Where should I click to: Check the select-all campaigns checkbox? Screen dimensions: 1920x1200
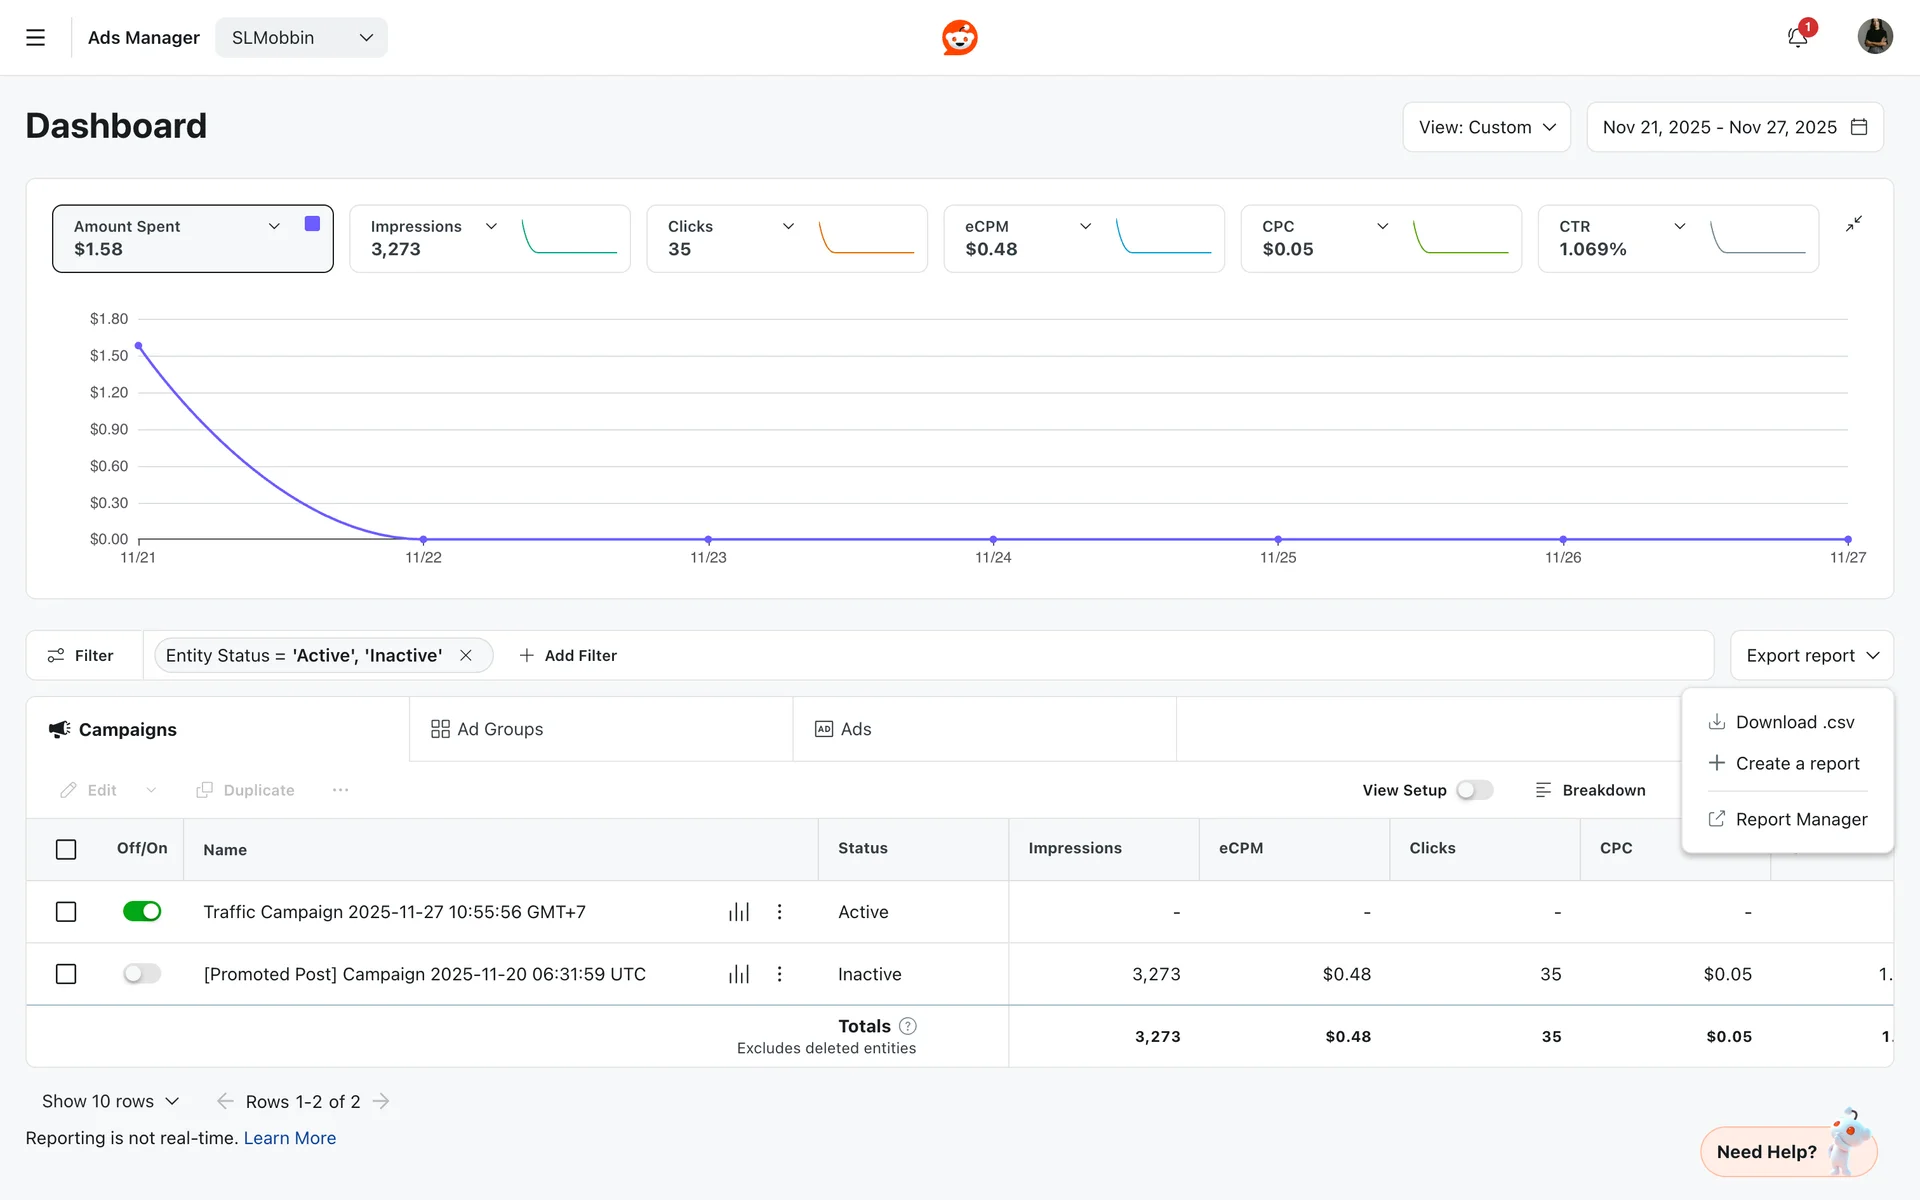(x=66, y=849)
